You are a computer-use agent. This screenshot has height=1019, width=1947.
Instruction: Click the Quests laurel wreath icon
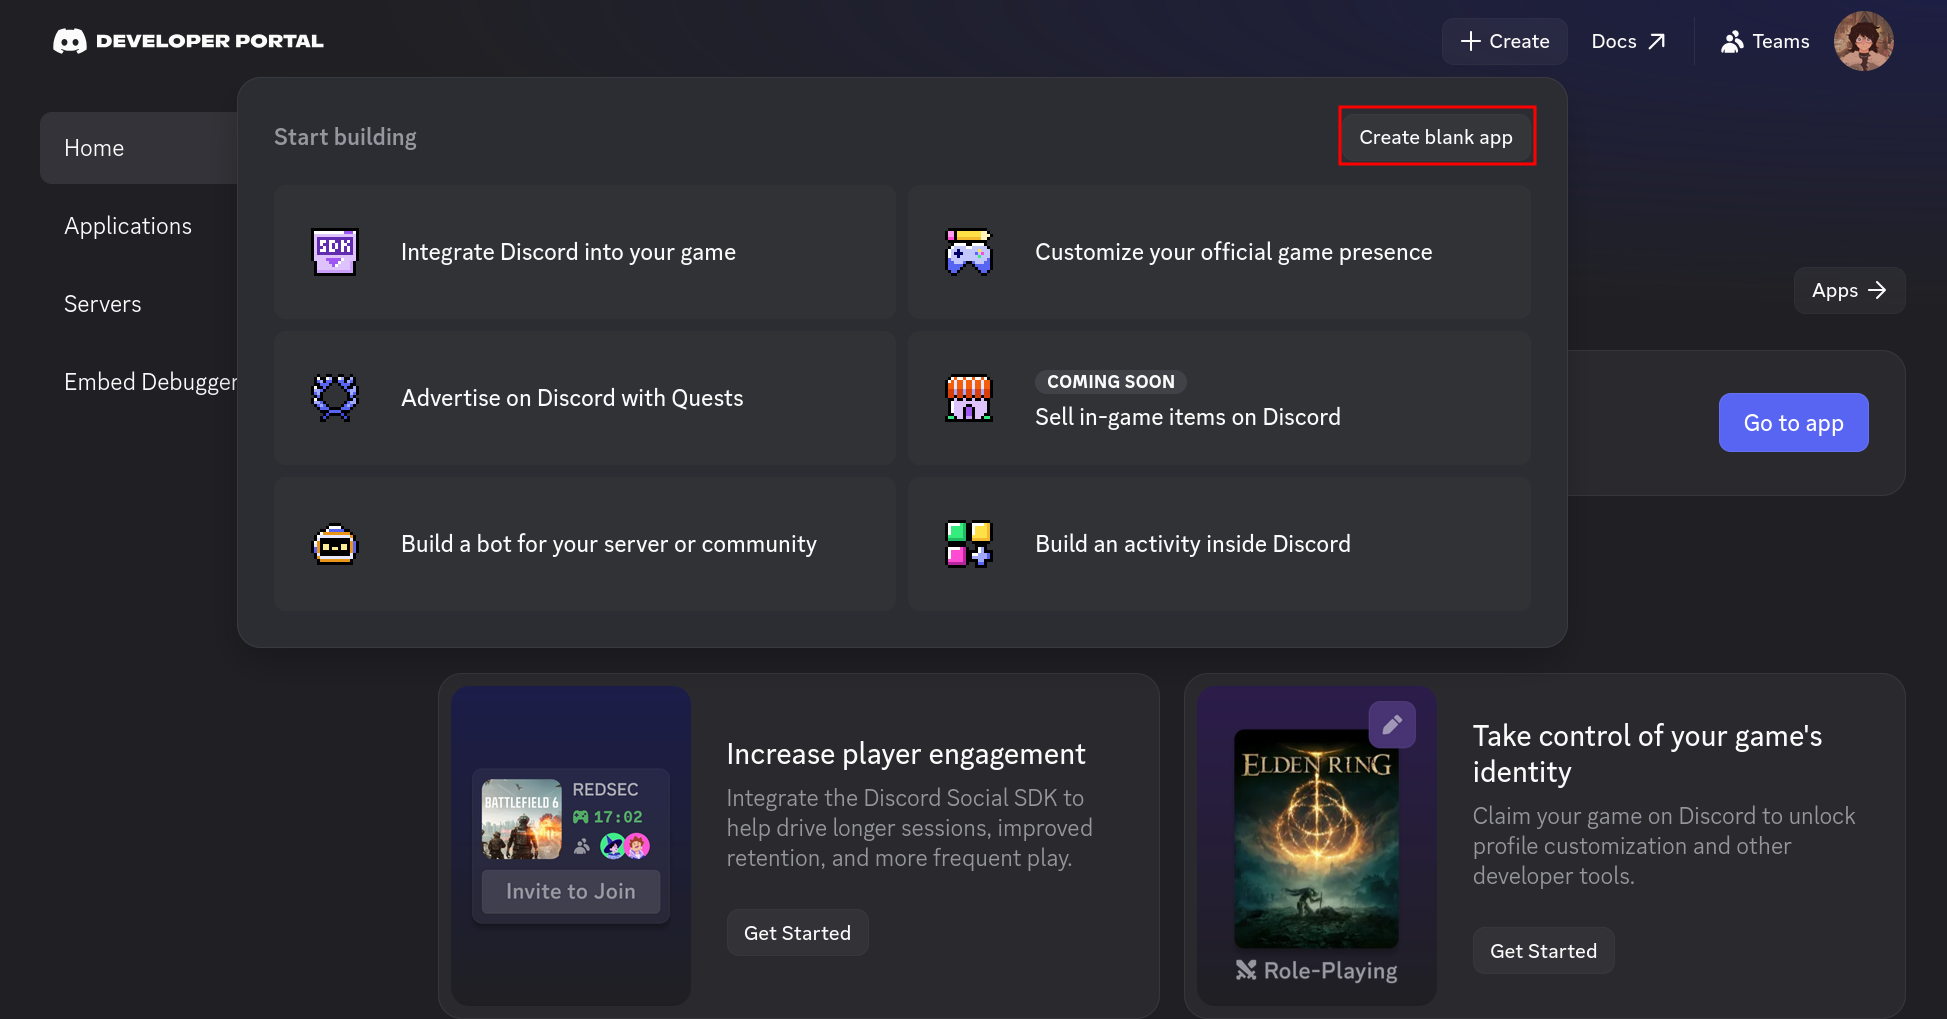pos(335,397)
